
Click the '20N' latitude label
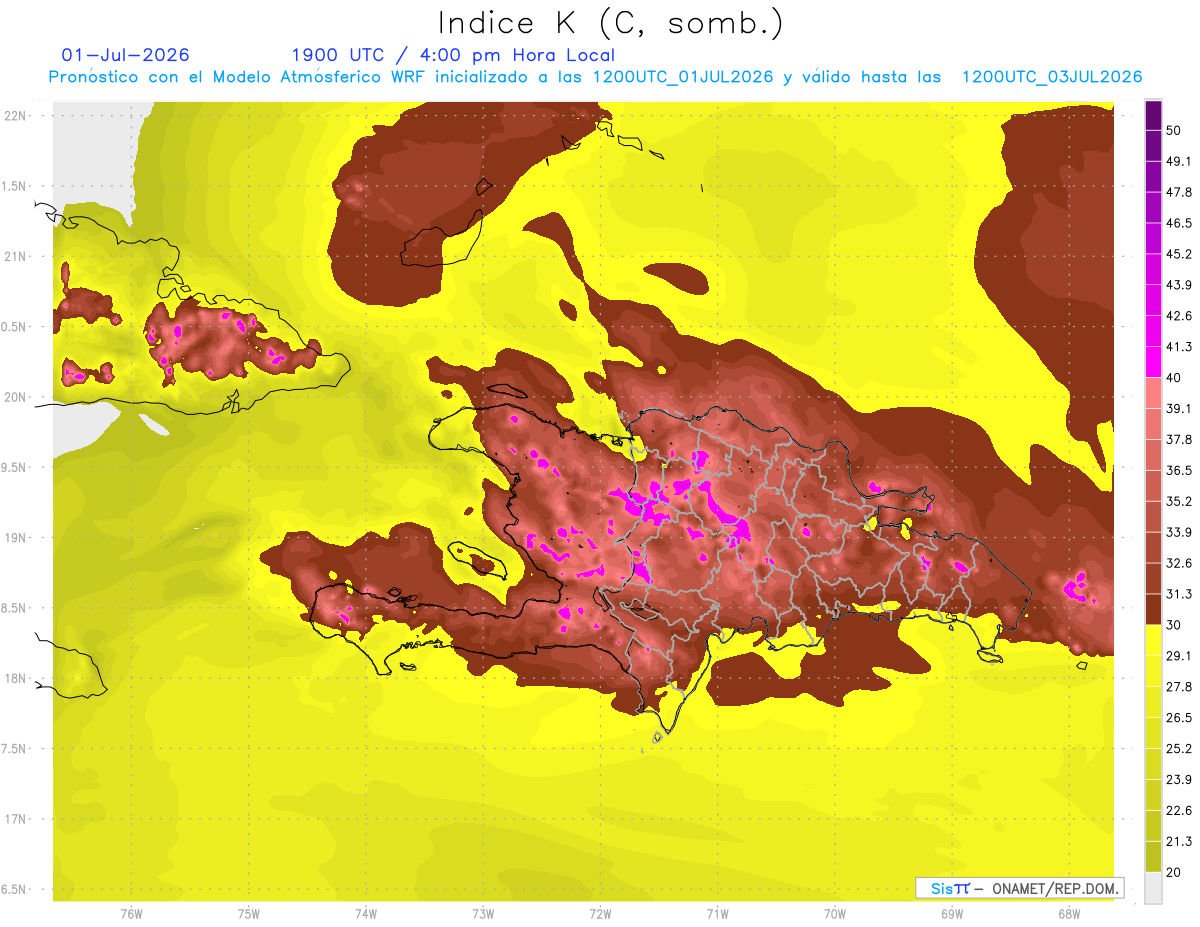[16, 397]
